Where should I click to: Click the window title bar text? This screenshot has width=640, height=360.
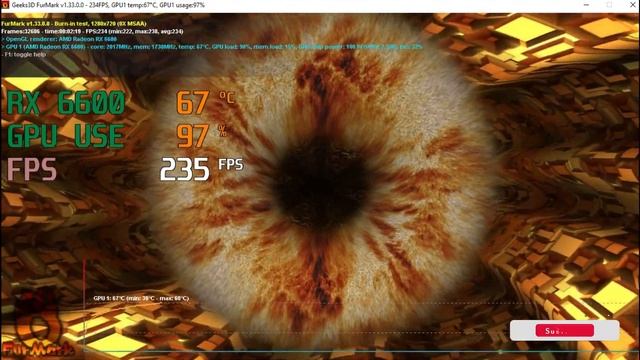pyautogui.click(x=108, y=5)
